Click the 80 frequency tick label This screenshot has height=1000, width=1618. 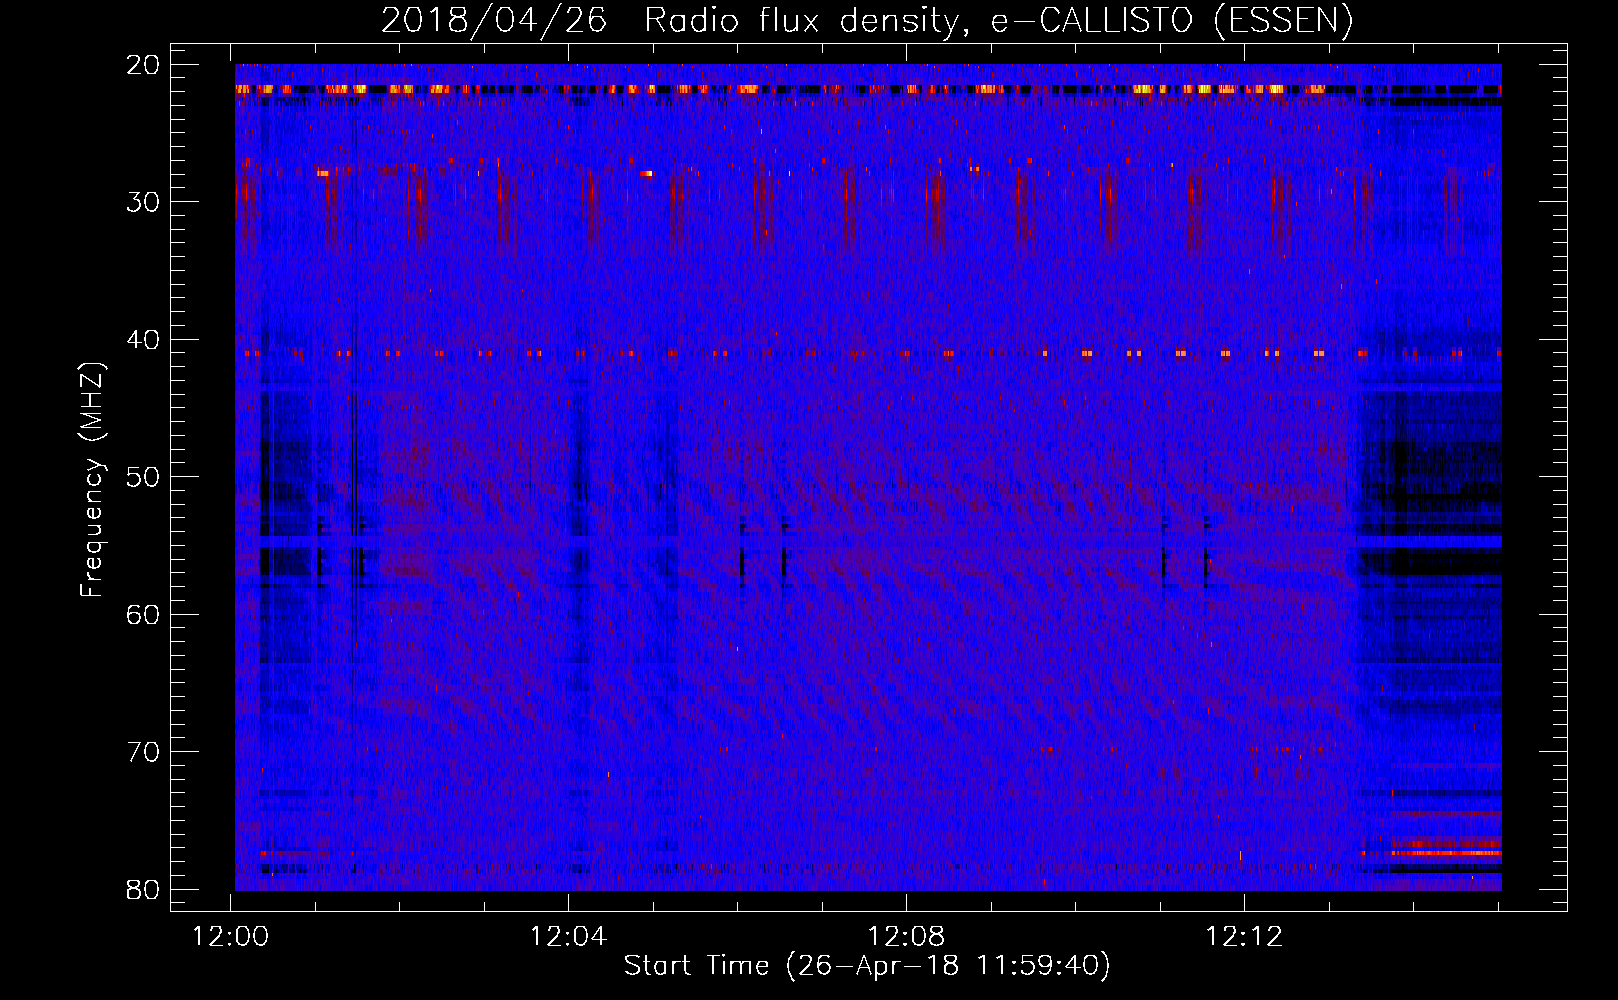(x=144, y=889)
